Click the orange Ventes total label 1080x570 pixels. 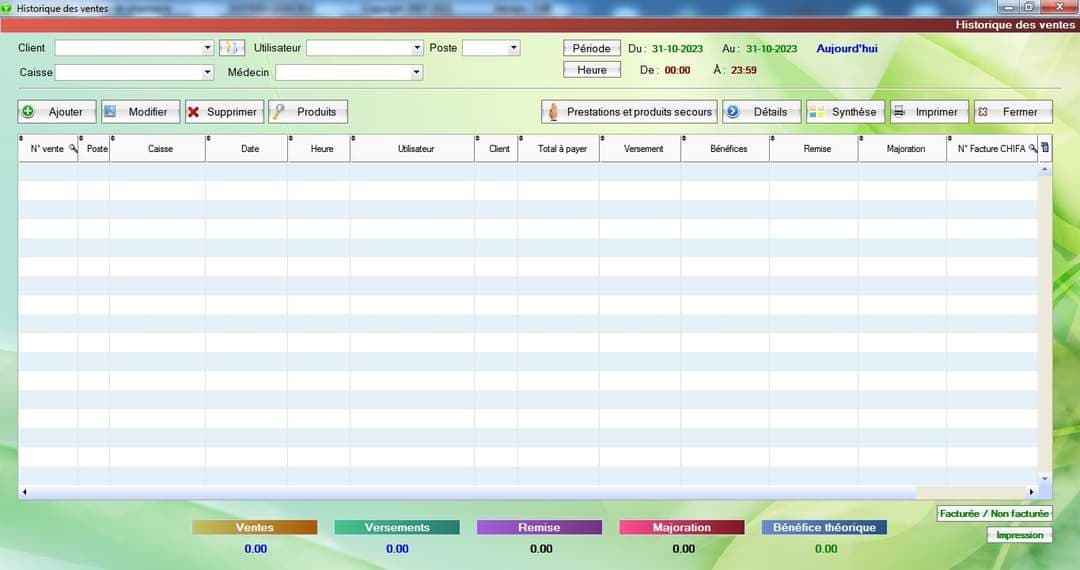(255, 527)
